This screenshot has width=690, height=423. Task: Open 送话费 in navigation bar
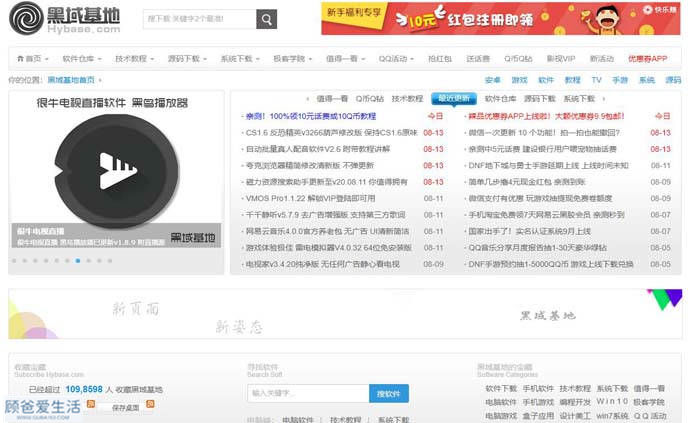click(478, 59)
